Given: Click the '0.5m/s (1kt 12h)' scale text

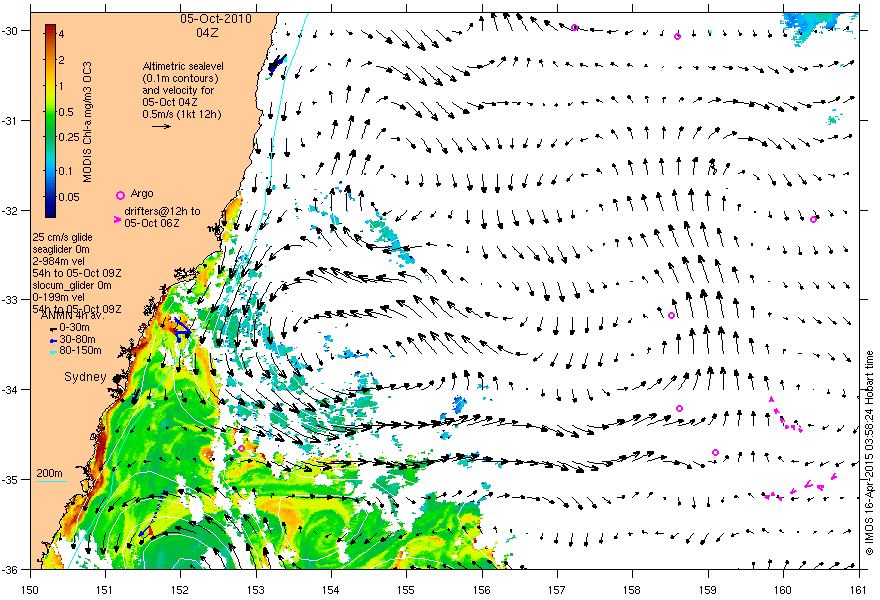Looking at the screenshot, I should [x=181, y=114].
